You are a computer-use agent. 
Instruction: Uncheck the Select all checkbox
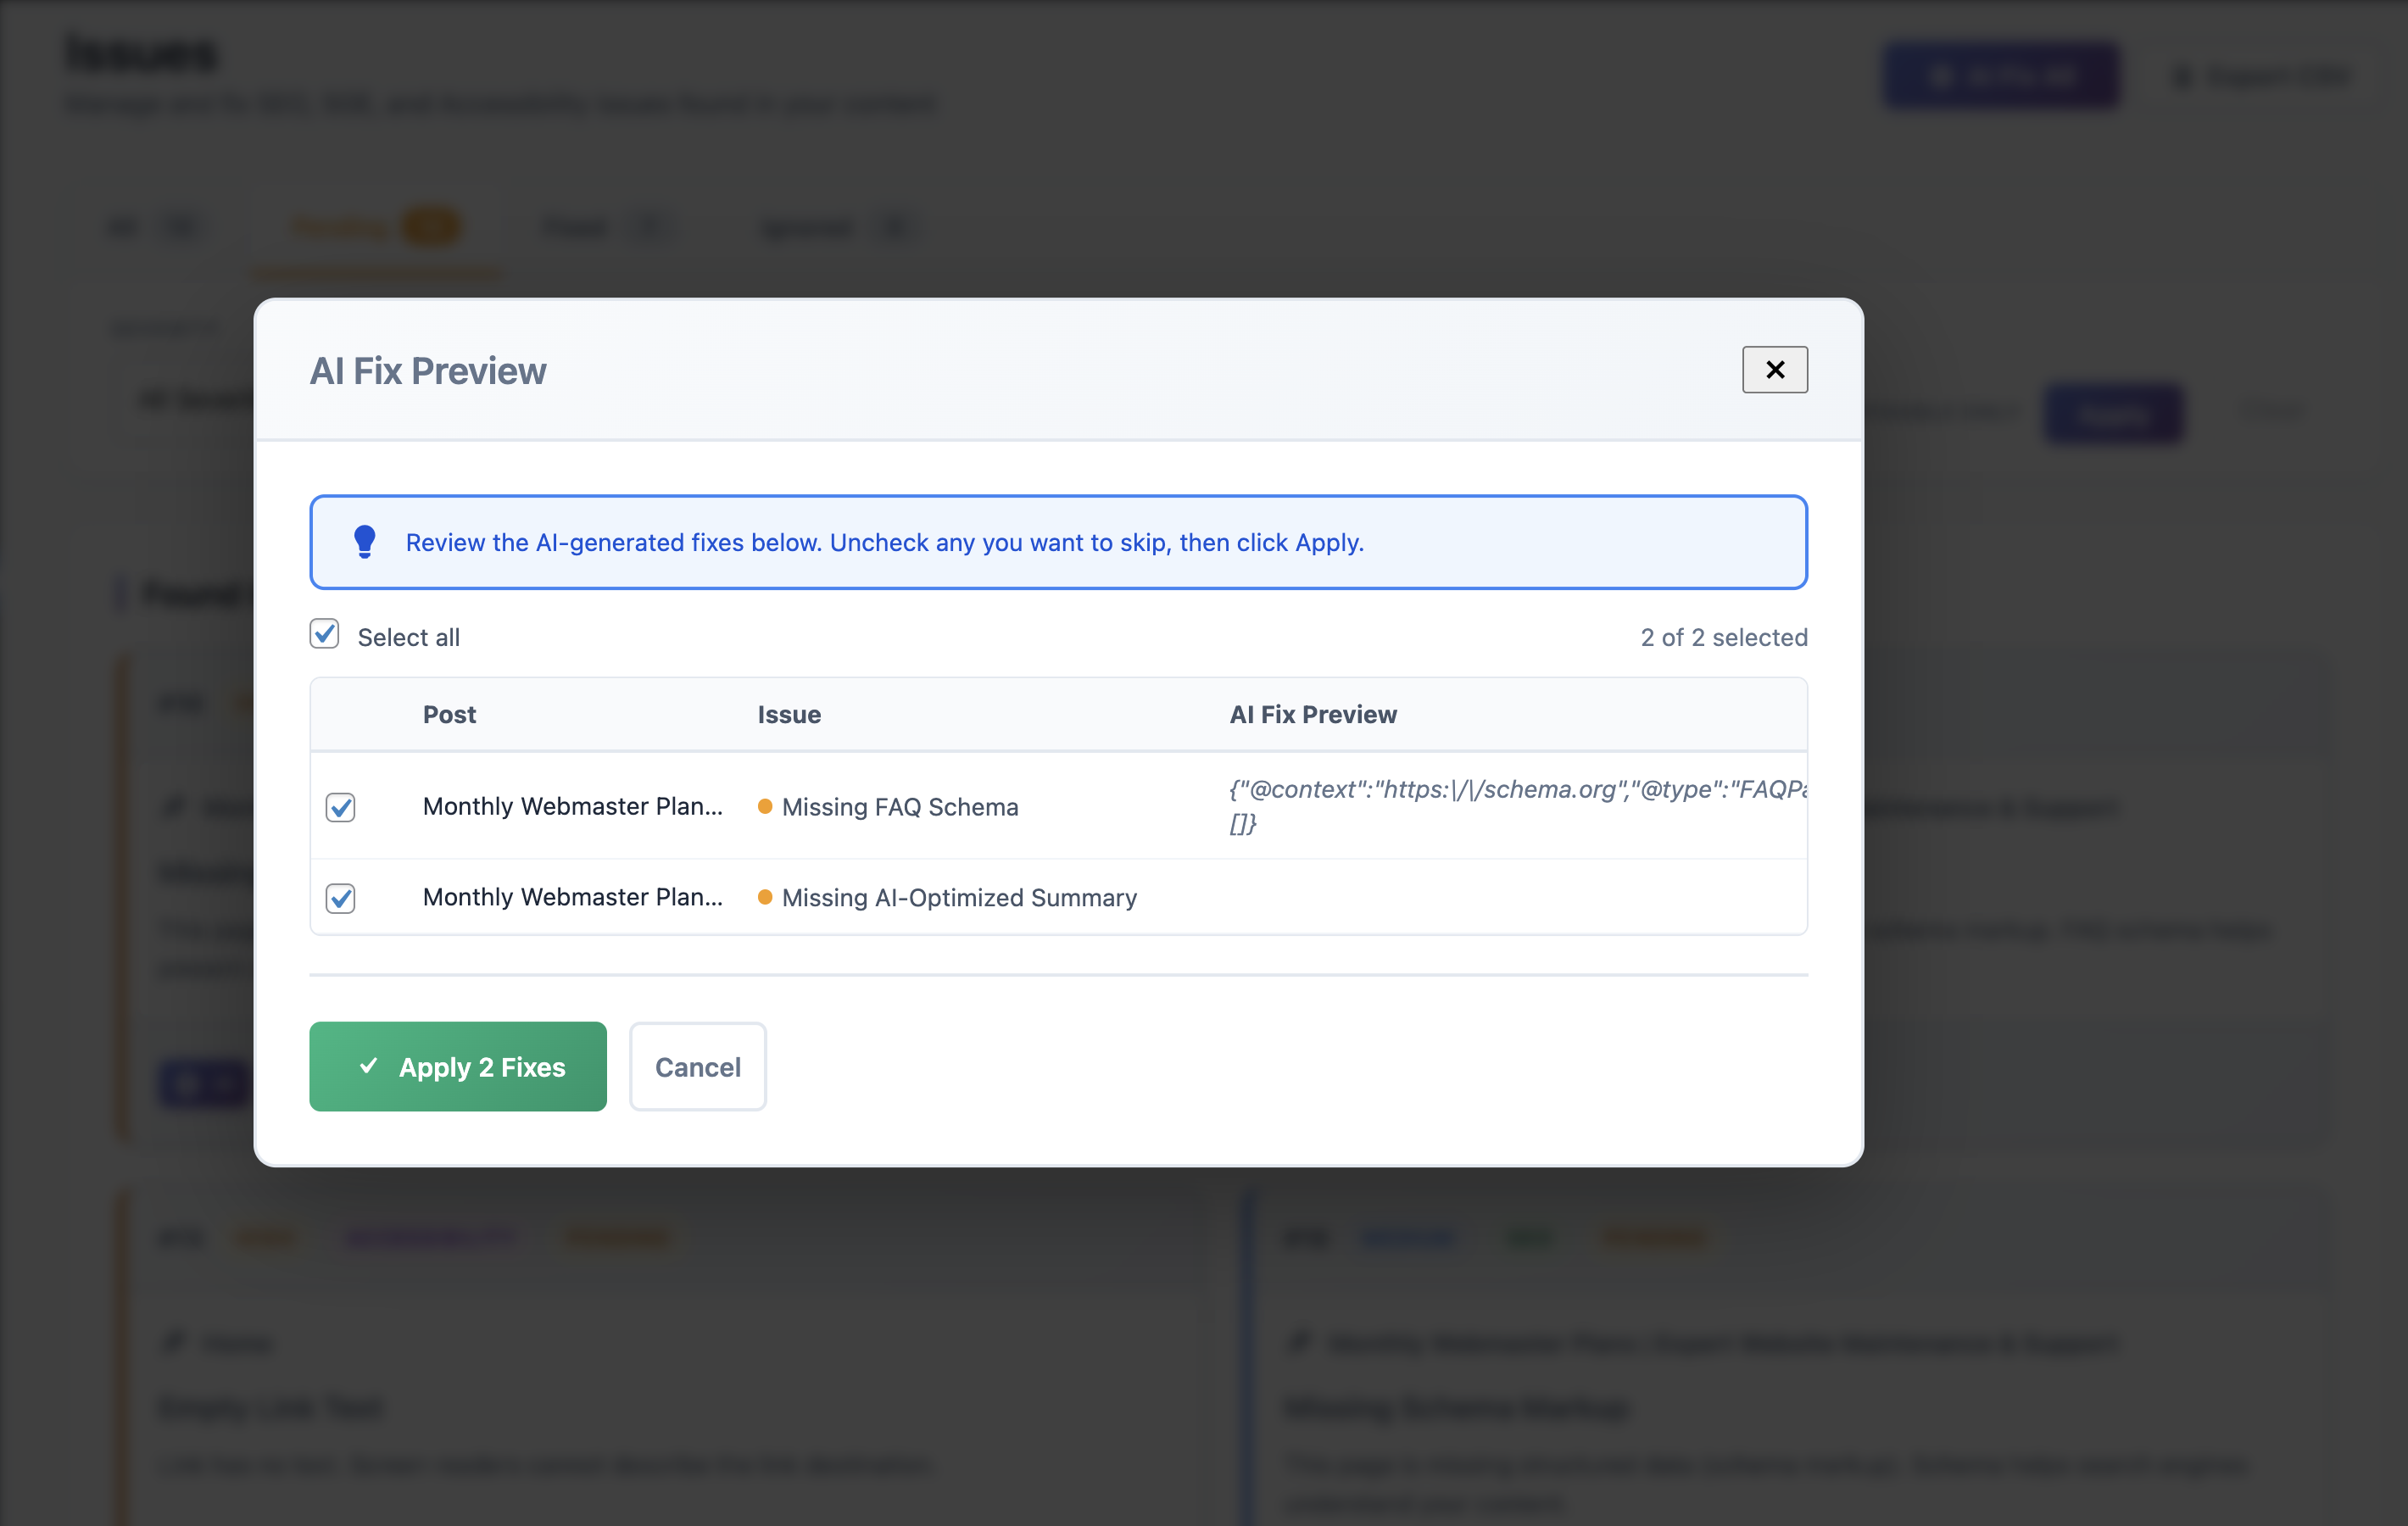[x=324, y=634]
